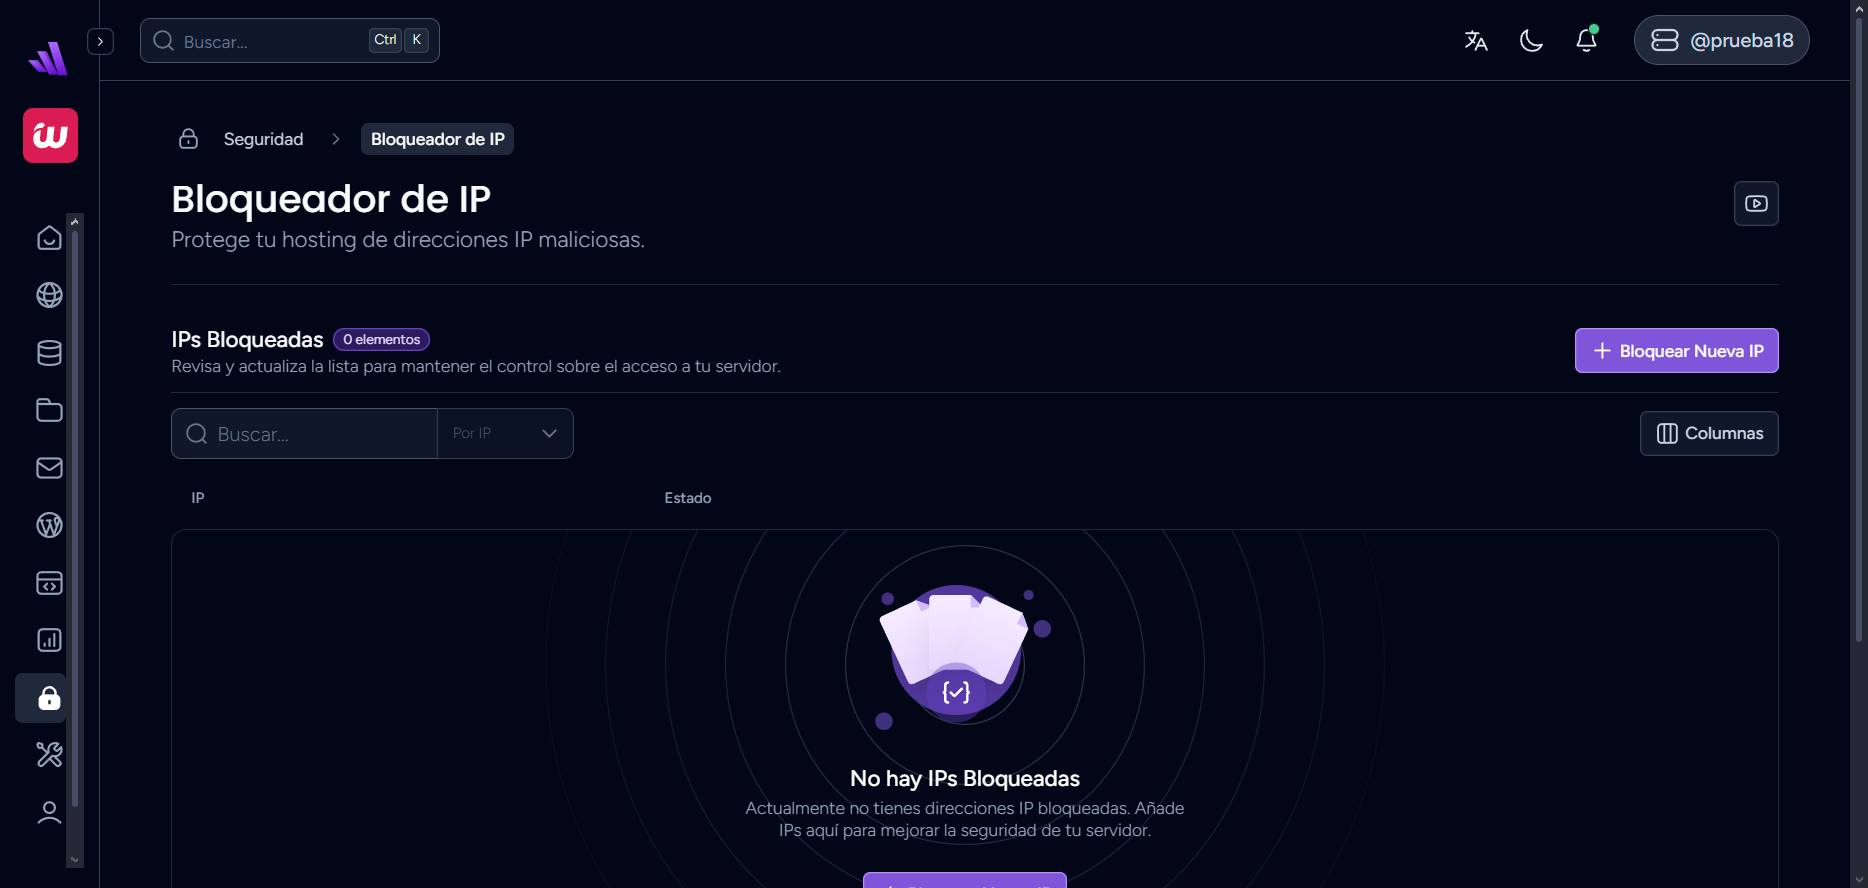1868x888 pixels.
Task: Go to Seguridad in the breadcrumb
Action: click(263, 139)
